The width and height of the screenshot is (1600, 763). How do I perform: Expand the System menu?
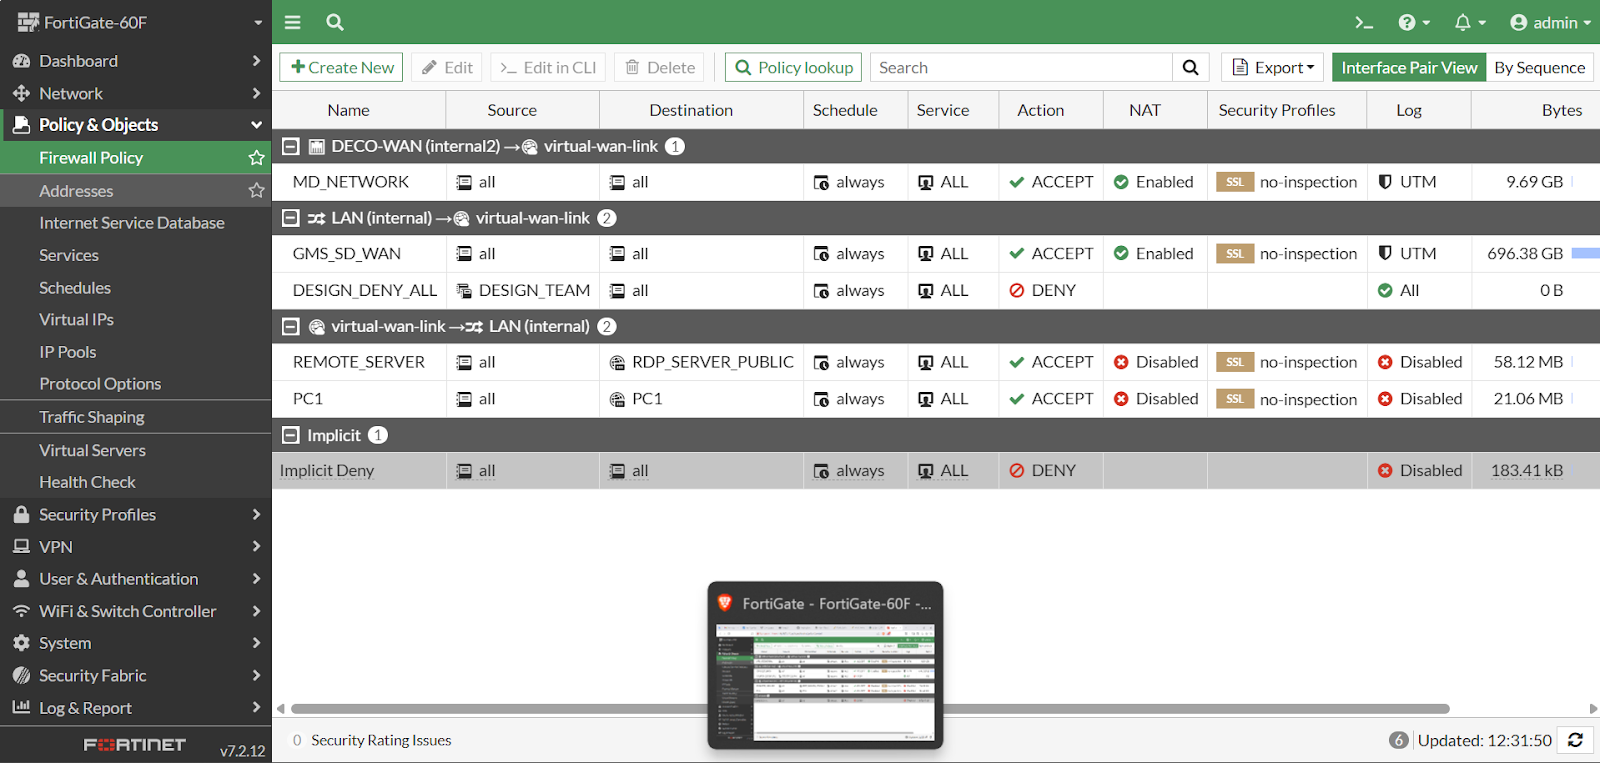pos(136,643)
